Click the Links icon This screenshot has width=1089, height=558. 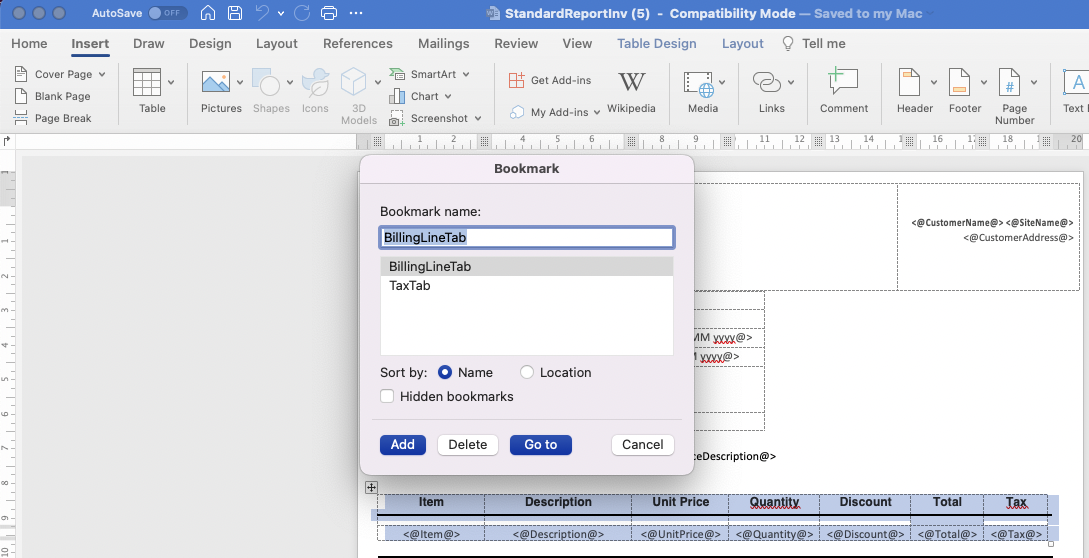[x=767, y=82]
